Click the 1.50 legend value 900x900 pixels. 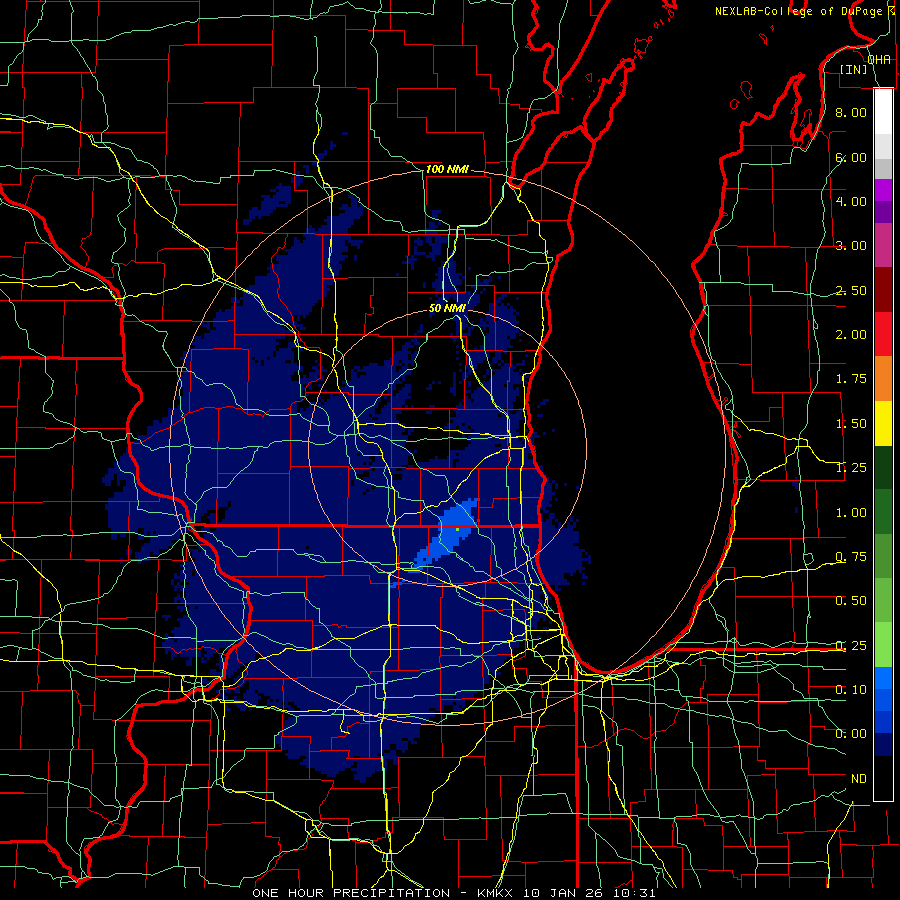851,424
